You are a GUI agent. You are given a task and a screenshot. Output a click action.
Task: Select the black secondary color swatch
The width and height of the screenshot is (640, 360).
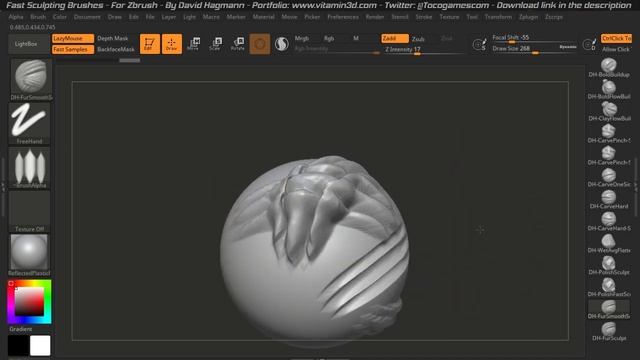click(x=18, y=346)
